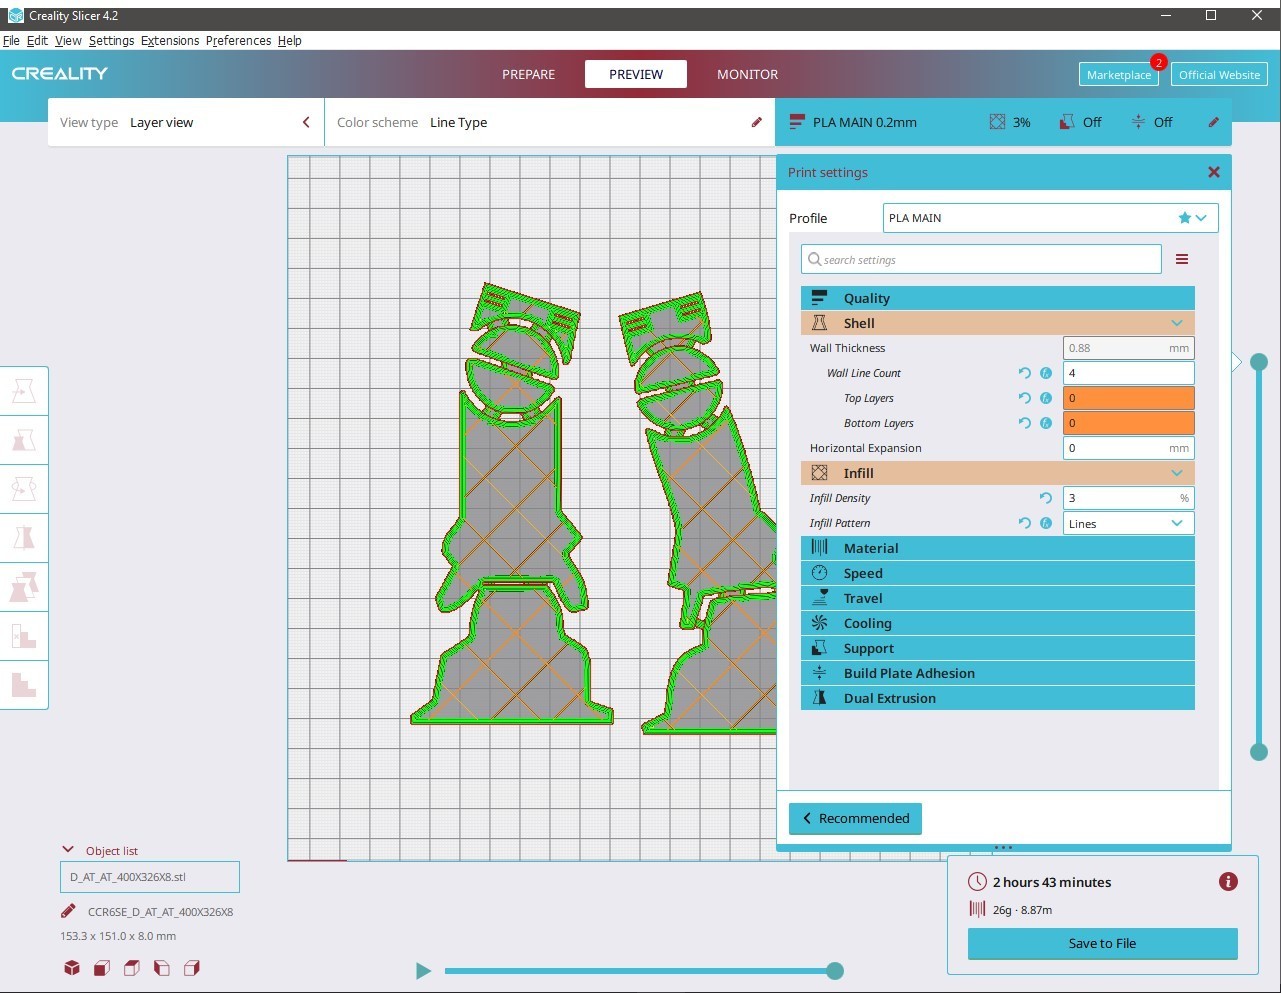Viewport: 1281px width, 993px height.
Task: Switch to front view cube icon
Action: 102,968
